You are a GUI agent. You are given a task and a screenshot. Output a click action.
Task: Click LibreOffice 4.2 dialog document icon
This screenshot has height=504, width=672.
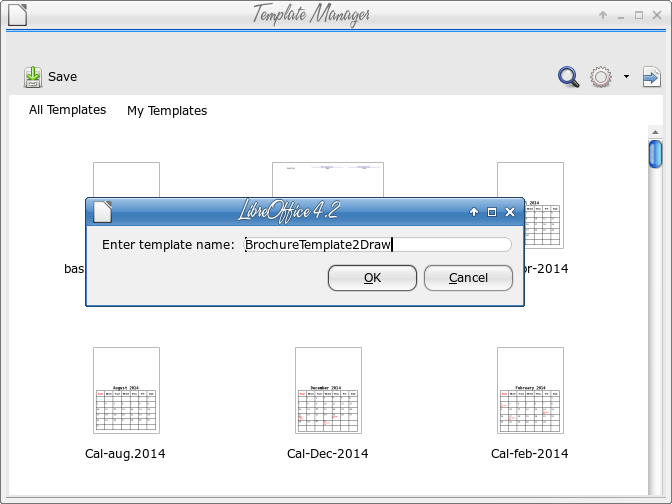click(103, 212)
